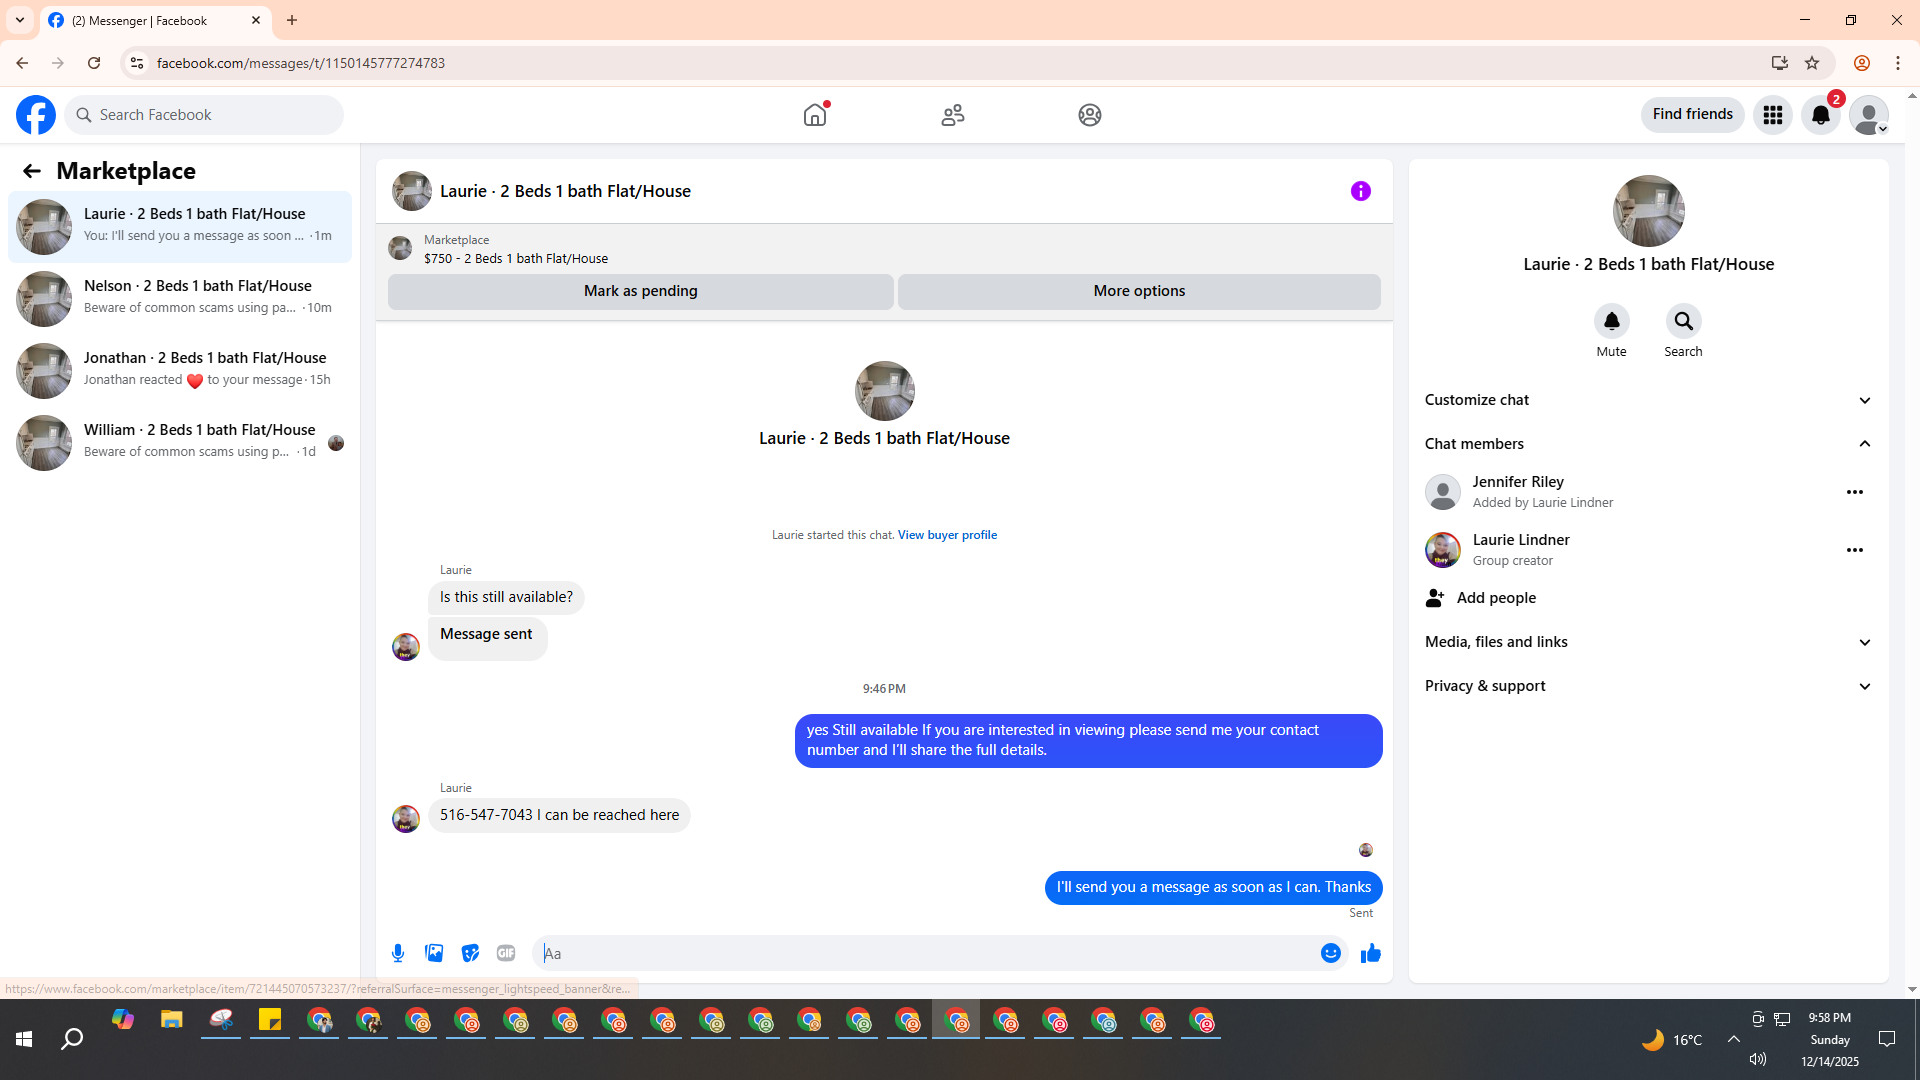Send a thumbs-up like
The image size is (1920, 1080).
point(1370,953)
